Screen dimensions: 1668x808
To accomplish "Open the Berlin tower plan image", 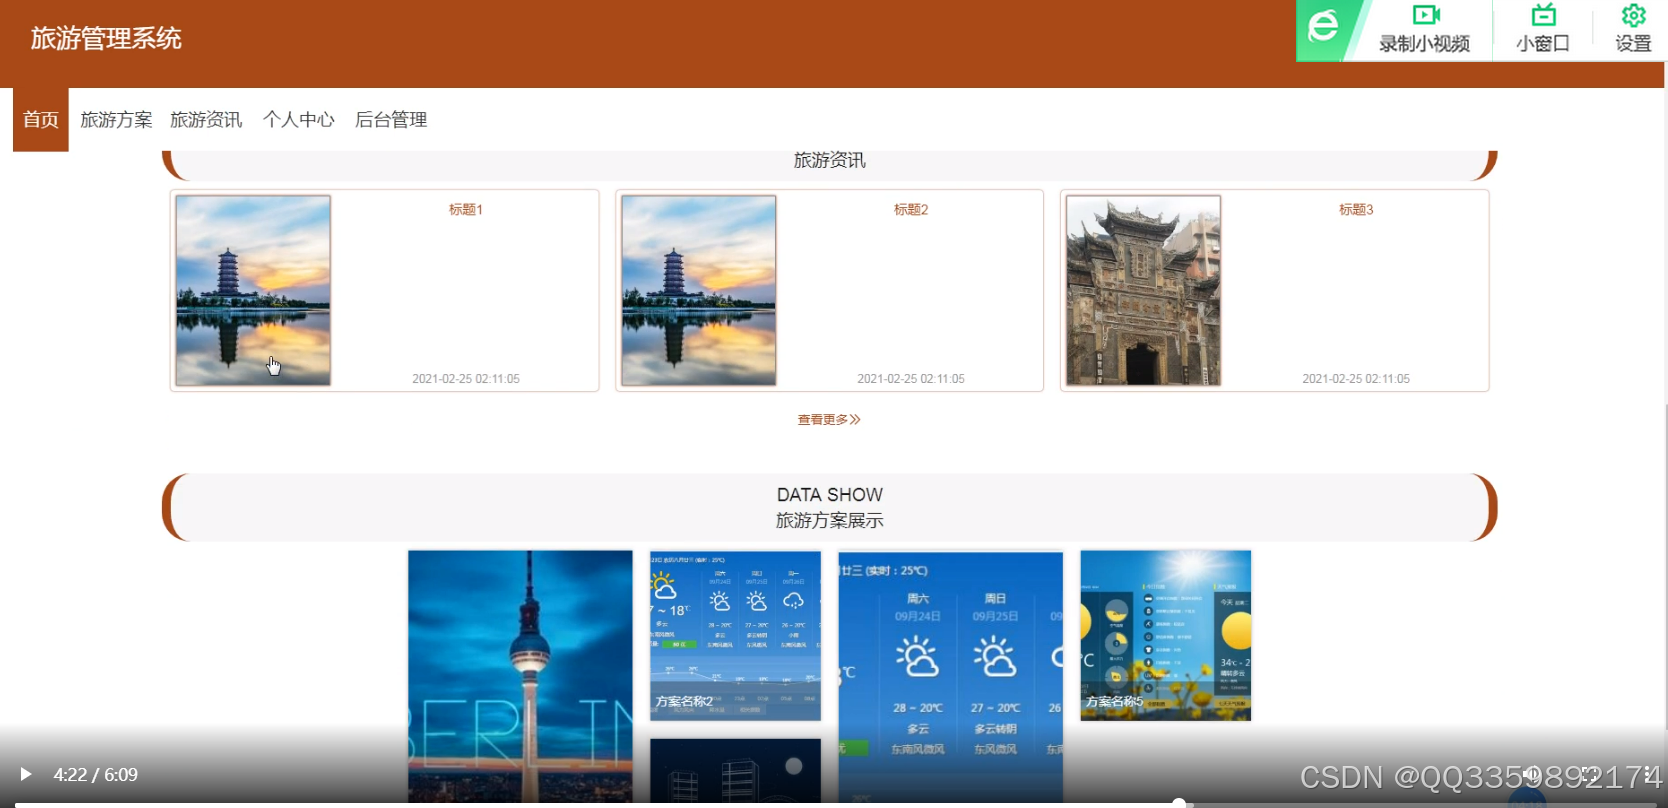I will (x=520, y=676).
